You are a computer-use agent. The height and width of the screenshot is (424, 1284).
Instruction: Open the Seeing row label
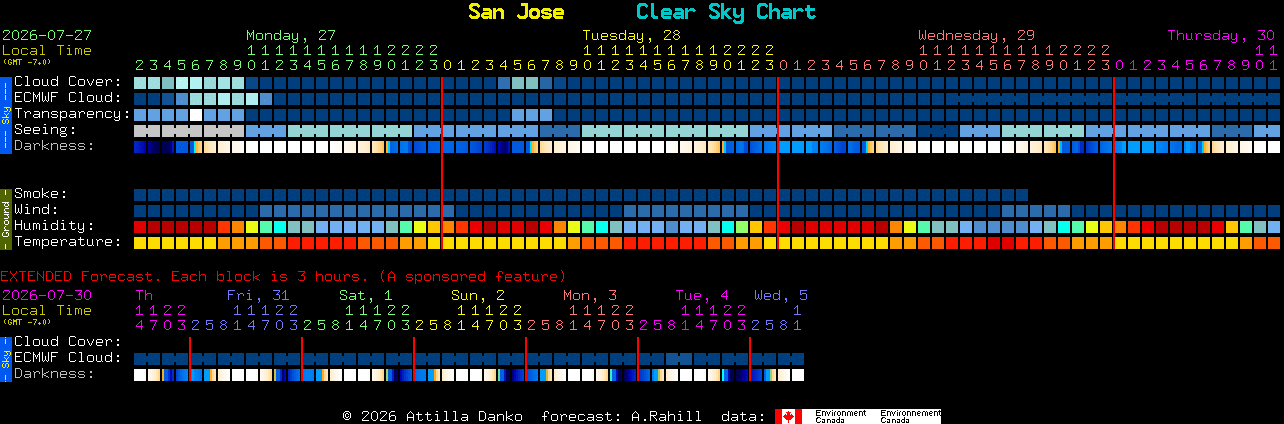tap(46, 130)
